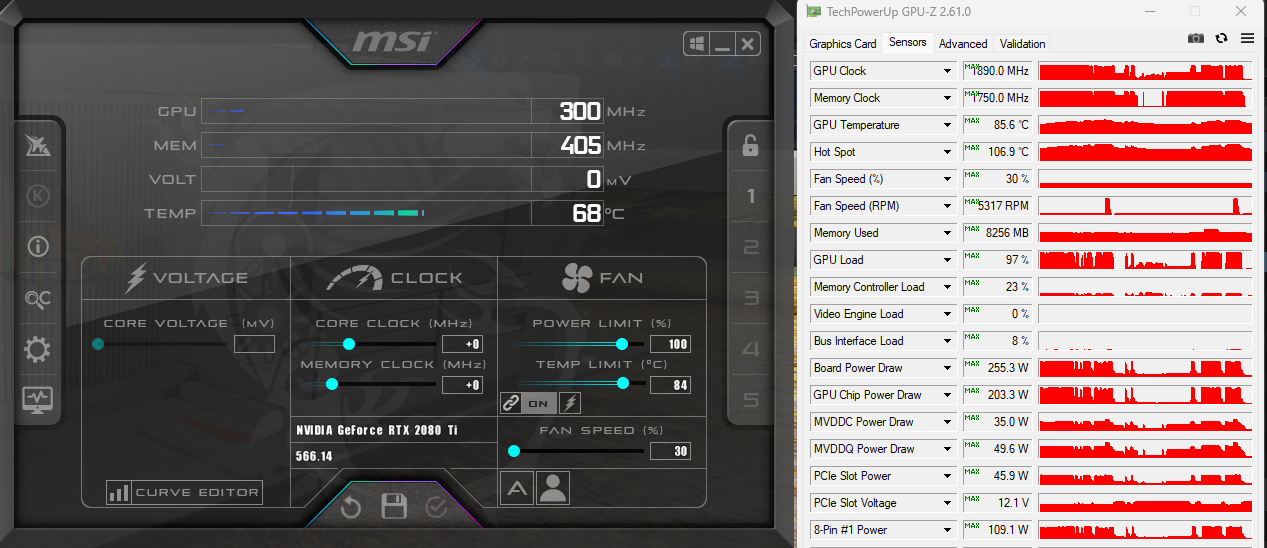Click the Memory Clock +0 value field
Screen dimensions: 1267x548
point(462,385)
